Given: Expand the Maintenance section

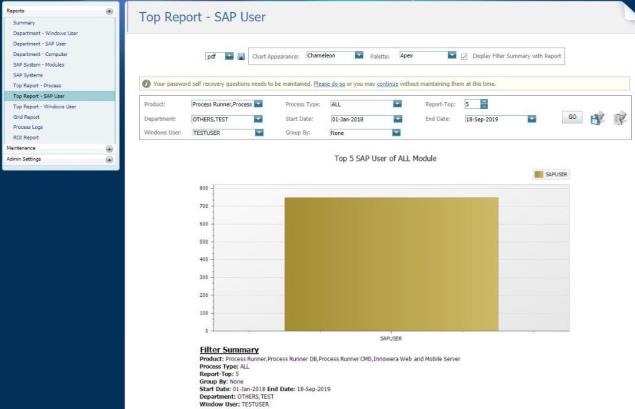Looking at the screenshot, I should [109, 149].
